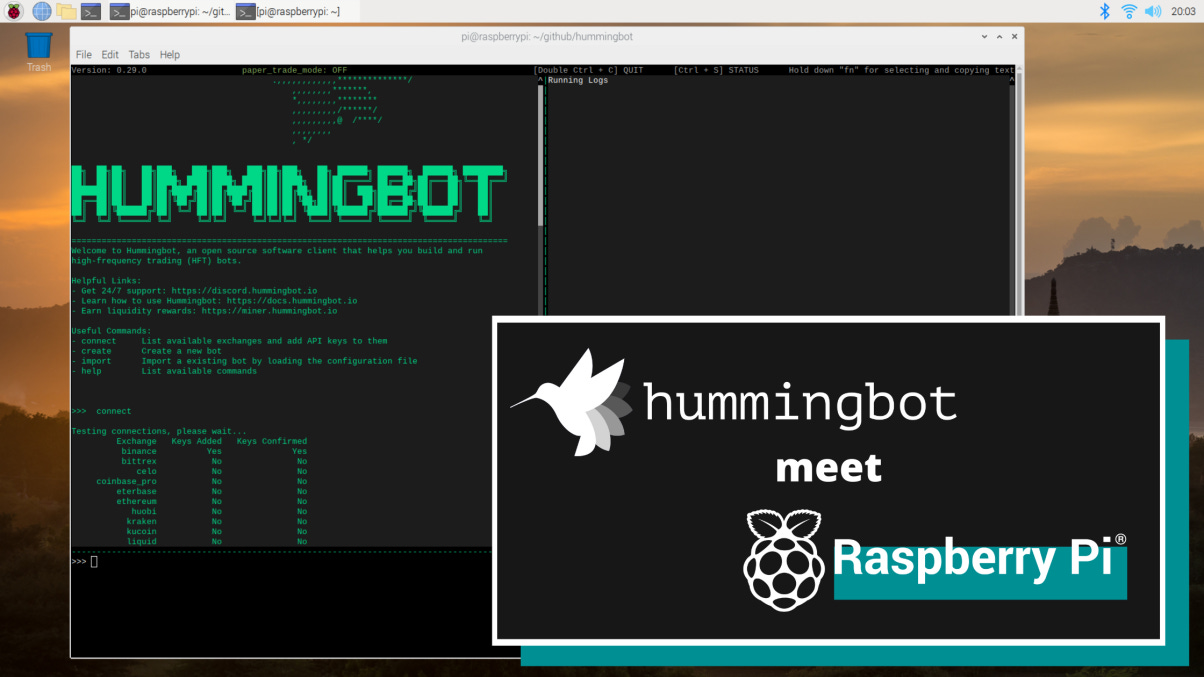Click the 'connect' entry under Useful Commands

click(230, 341)
